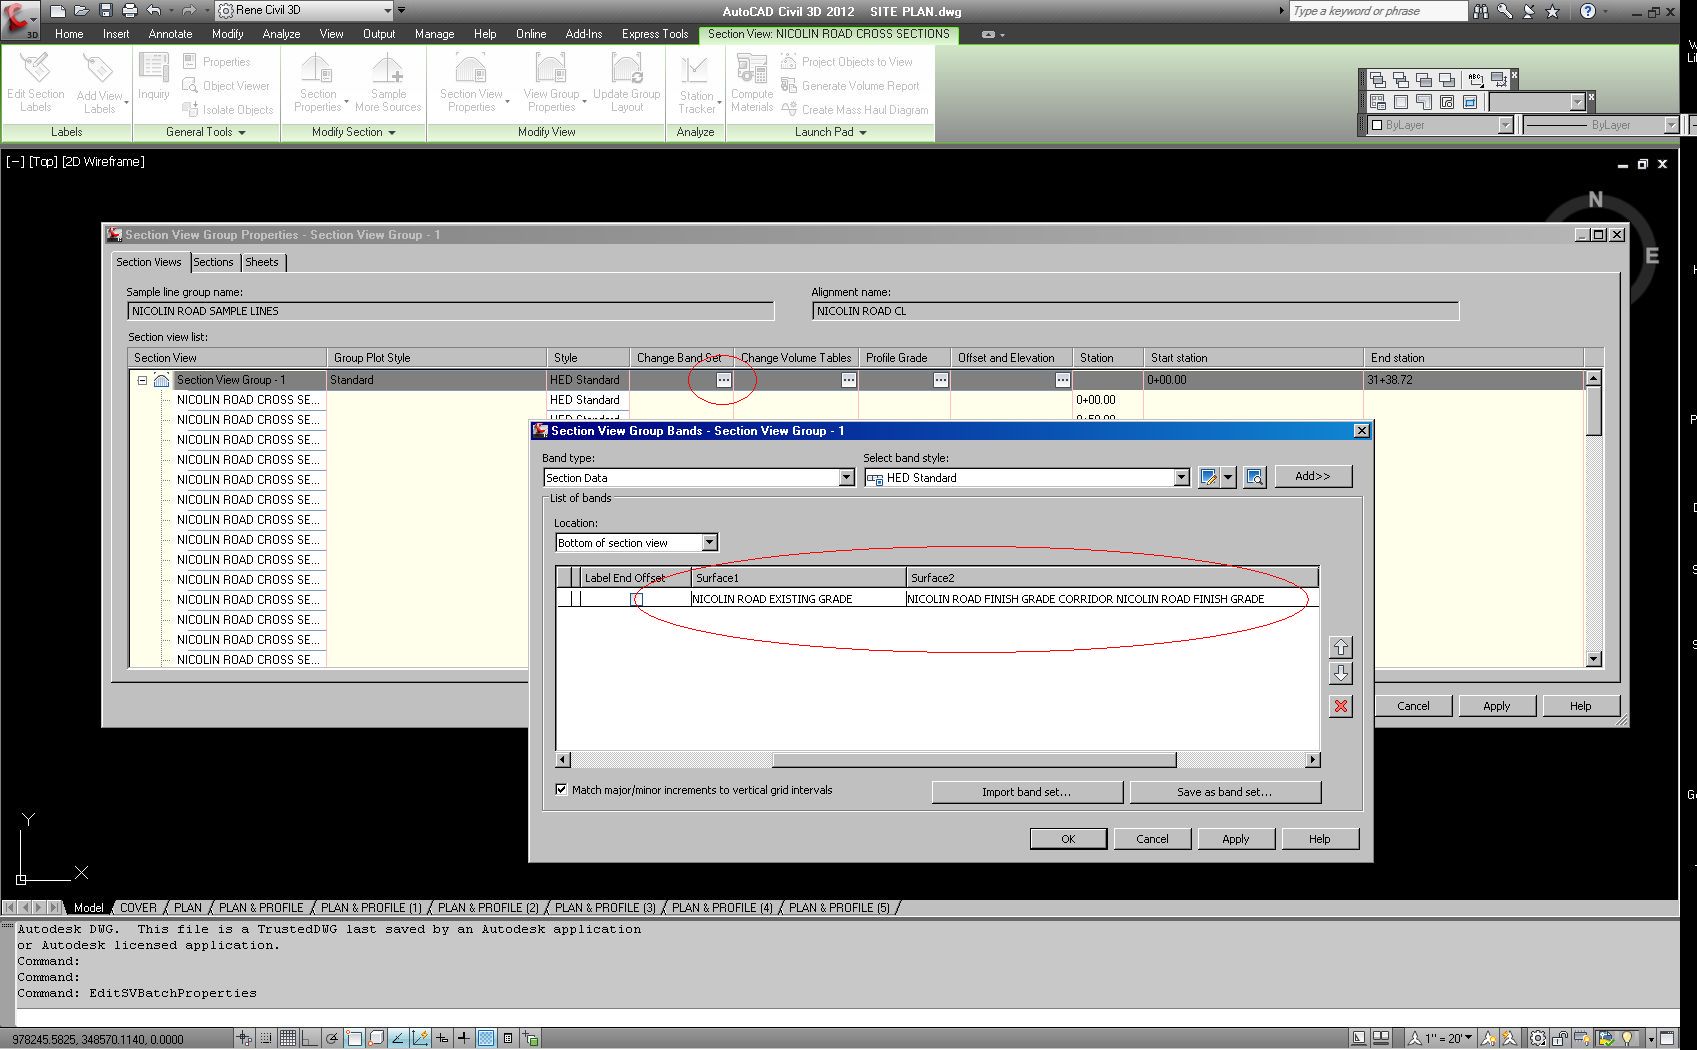Click the red X delete band button

[1341, 706]
